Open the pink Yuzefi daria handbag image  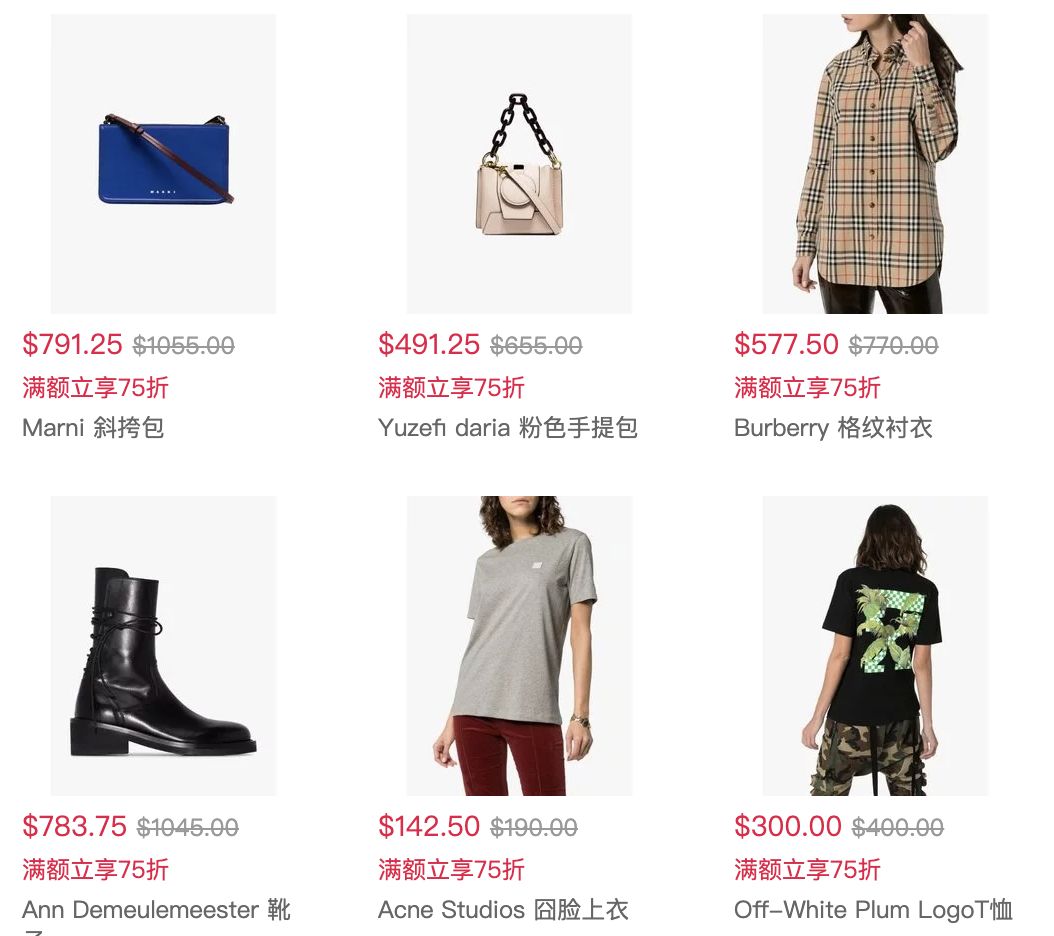pos(519,164)
